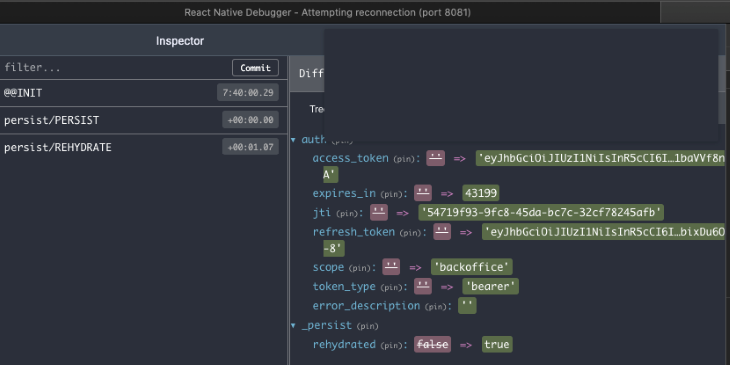Pin the jti key

[x=346, y=214]
